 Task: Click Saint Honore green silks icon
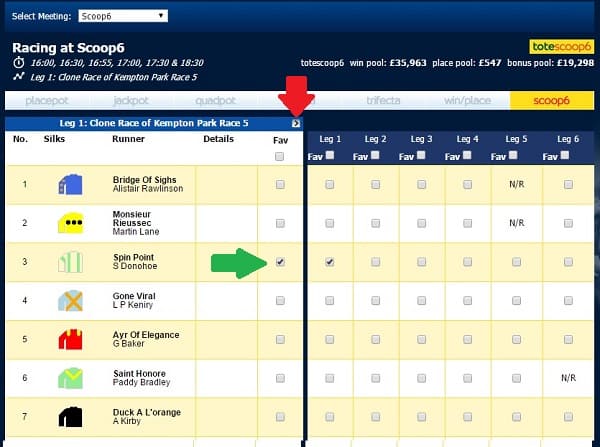(70, 378)
